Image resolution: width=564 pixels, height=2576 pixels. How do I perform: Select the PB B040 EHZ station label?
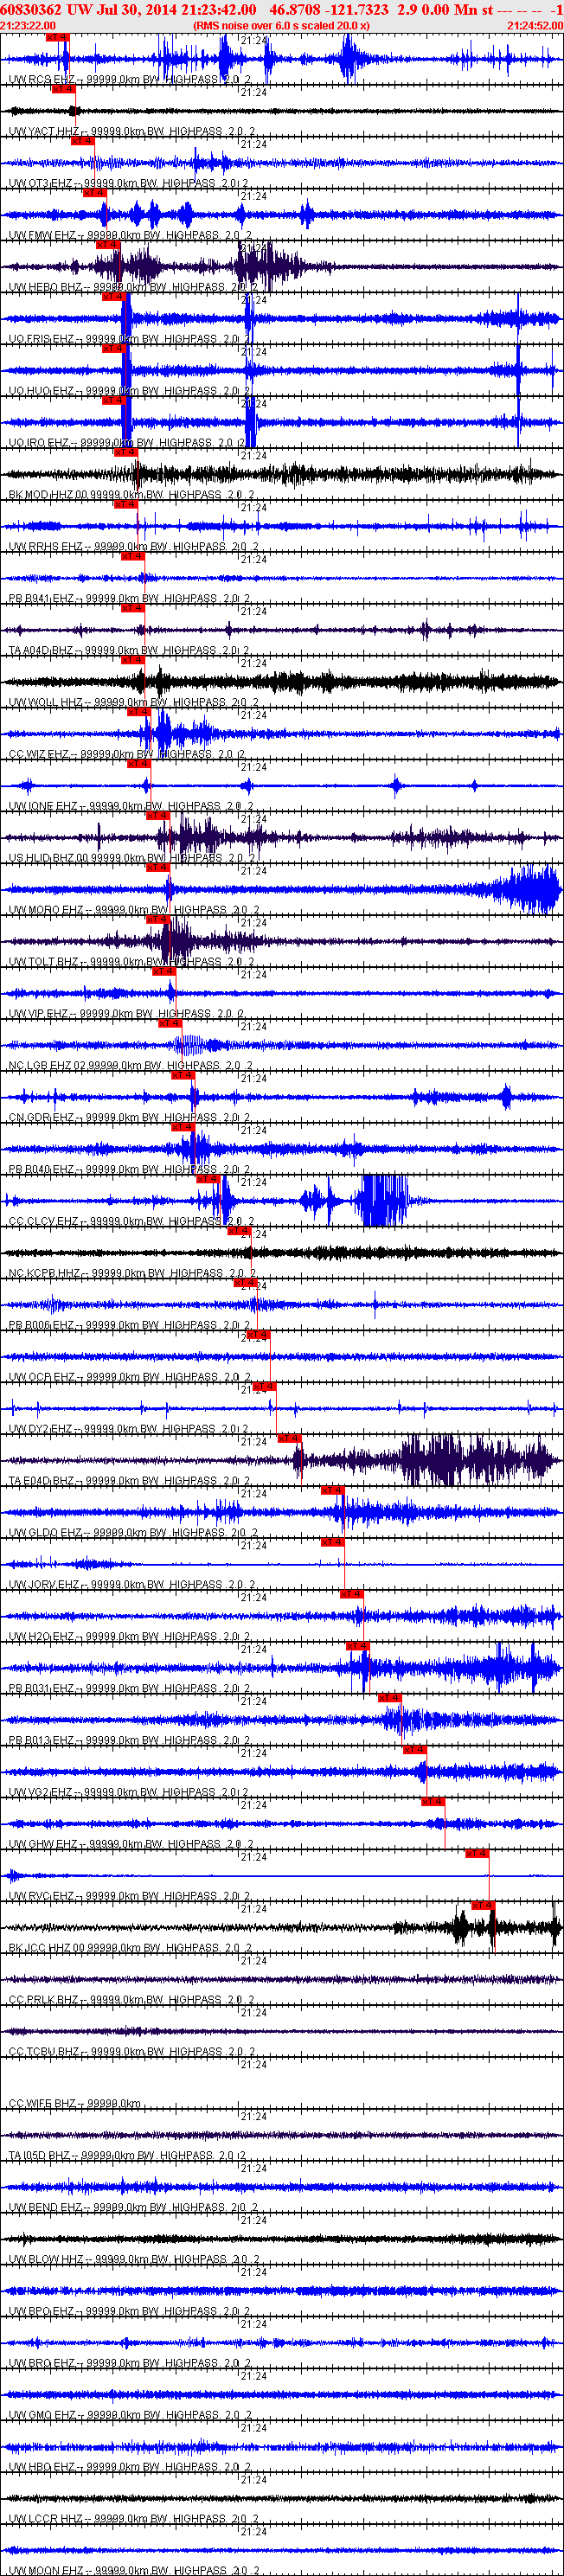(129, 1169)
